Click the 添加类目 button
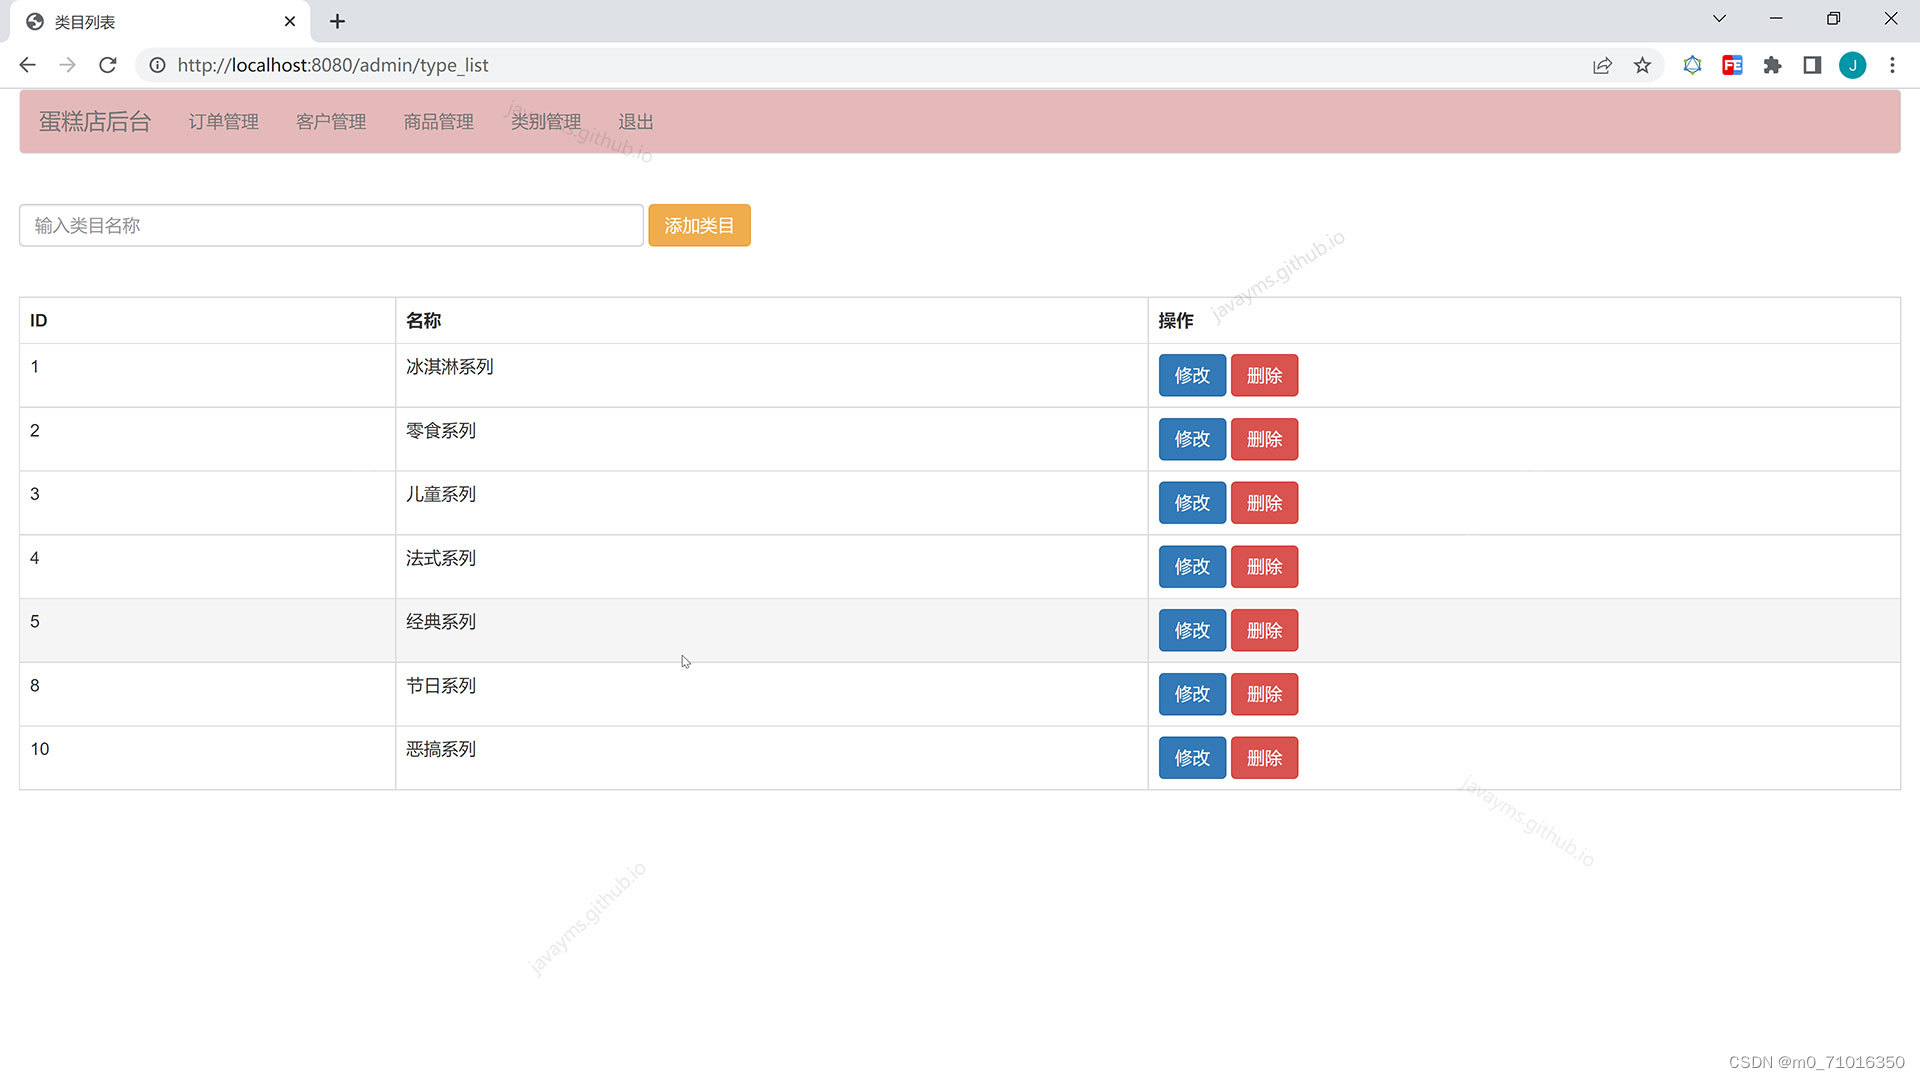This screenshot has height=1080, width=1920. (699, 225)
